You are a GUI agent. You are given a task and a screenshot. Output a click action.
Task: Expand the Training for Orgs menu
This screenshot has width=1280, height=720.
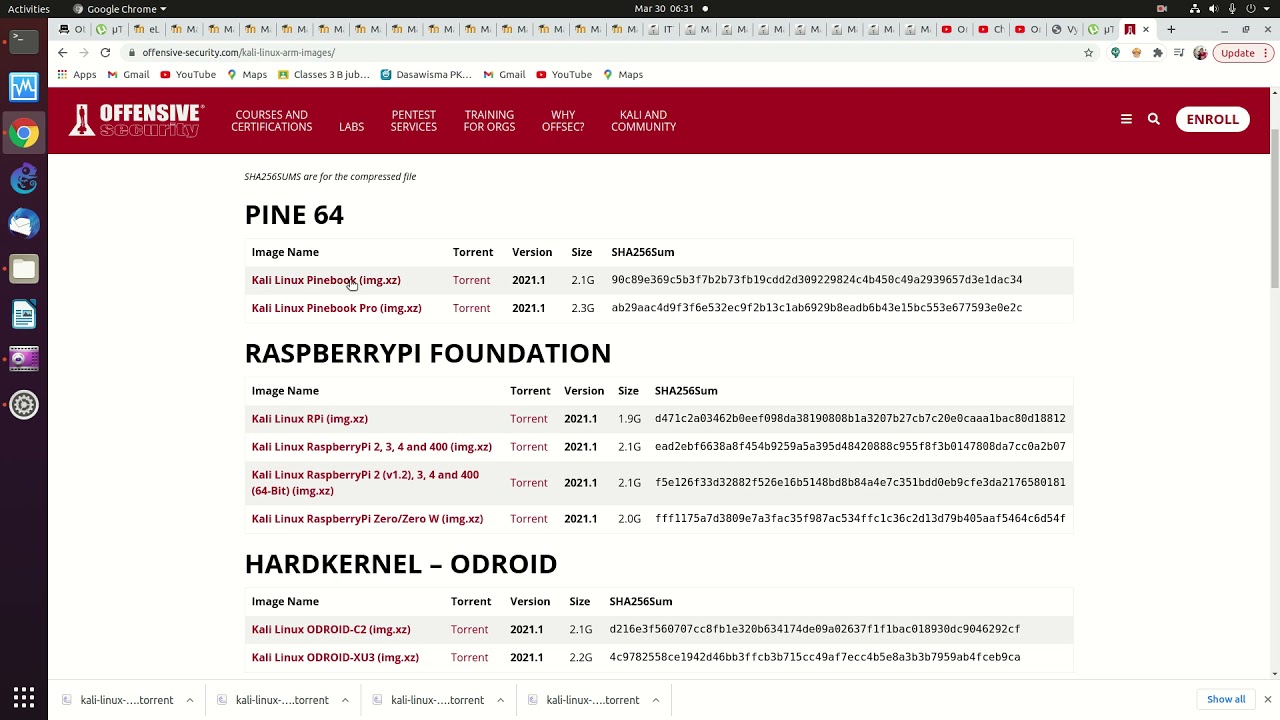click(x=489, y=121)
